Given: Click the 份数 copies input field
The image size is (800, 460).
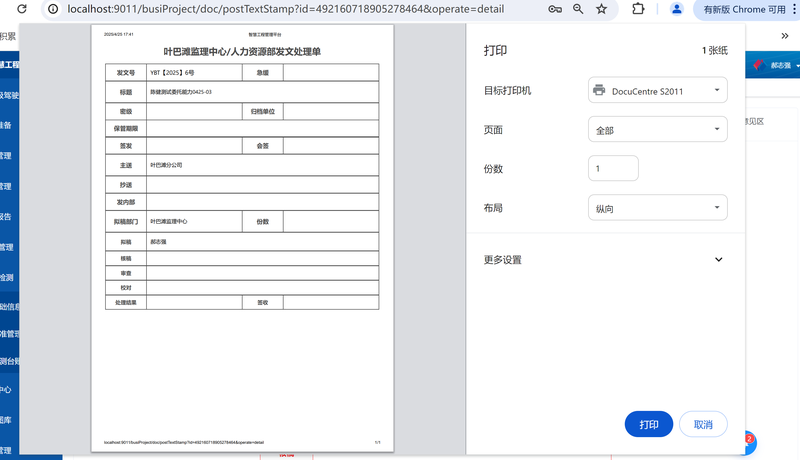Looking at the screenshot, I should (x=613, y=169).
